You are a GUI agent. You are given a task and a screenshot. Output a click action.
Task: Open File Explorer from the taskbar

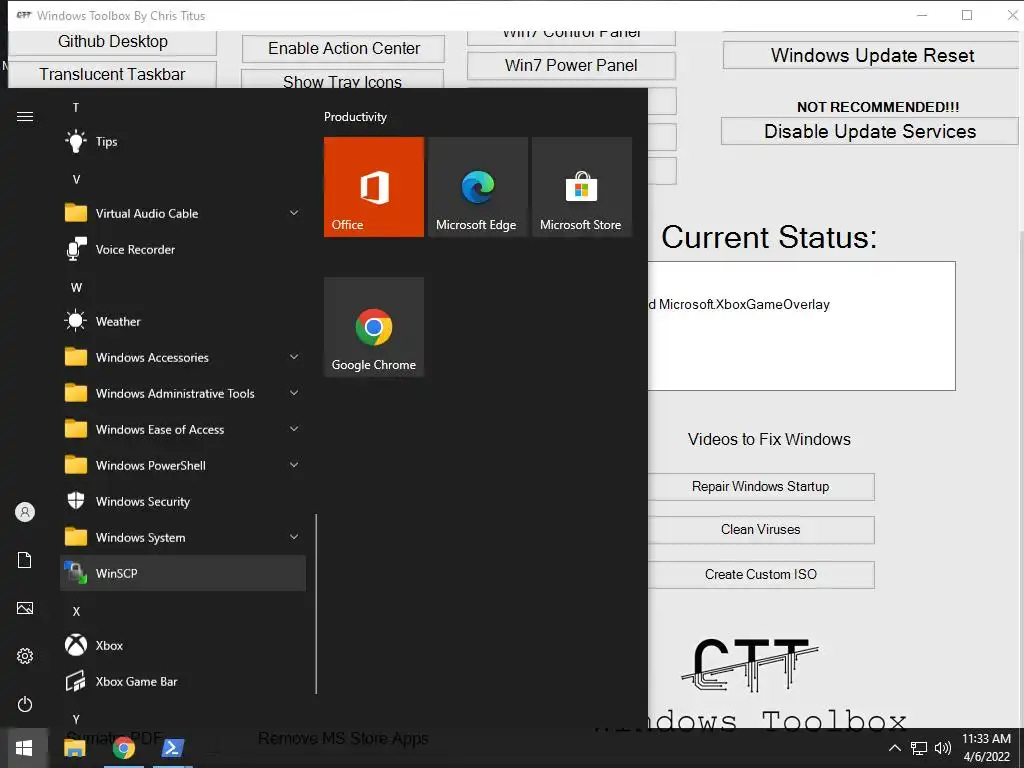[74, 748]
